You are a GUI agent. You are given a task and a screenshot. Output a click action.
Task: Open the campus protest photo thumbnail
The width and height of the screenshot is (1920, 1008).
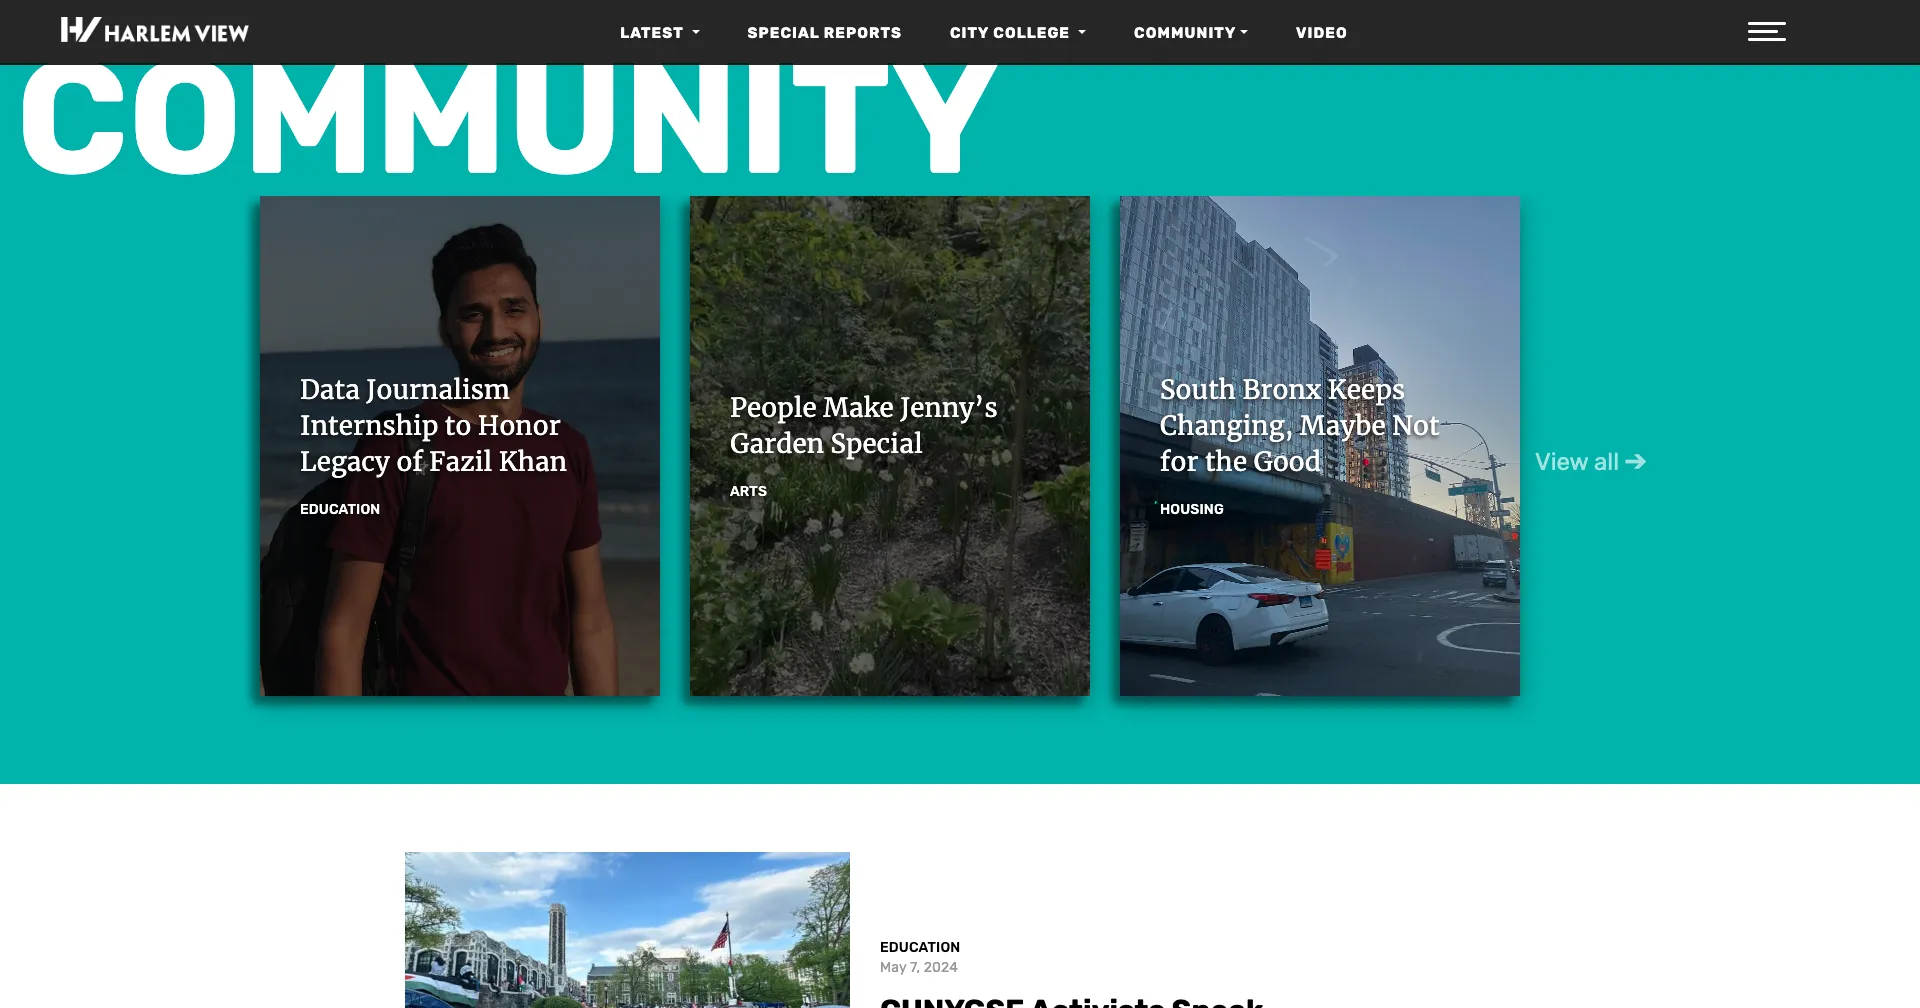pos(627,930)
